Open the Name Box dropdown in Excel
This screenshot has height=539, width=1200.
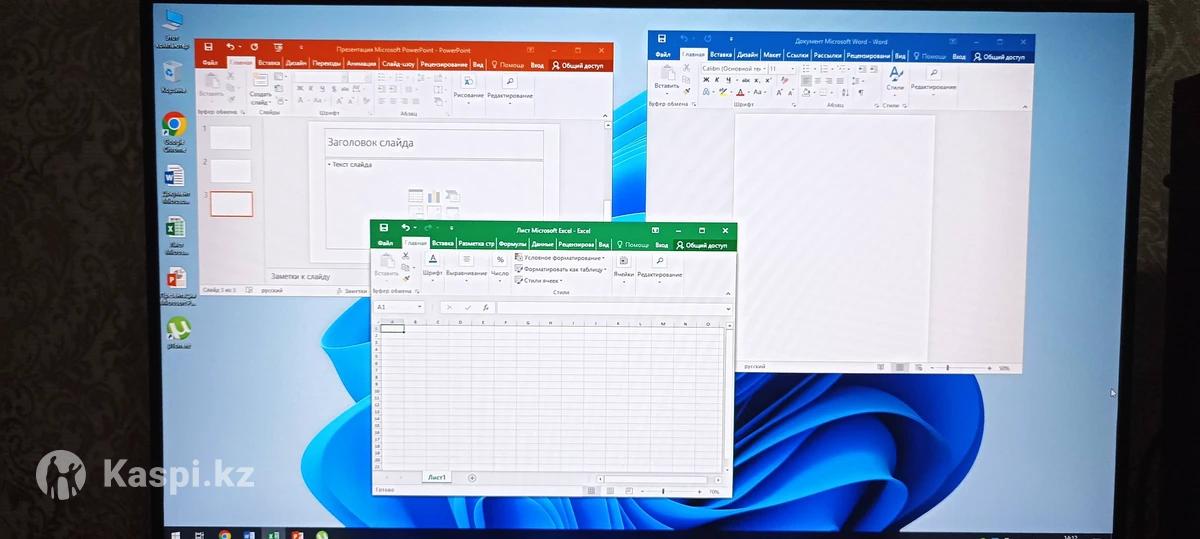[x=420, y=308]
